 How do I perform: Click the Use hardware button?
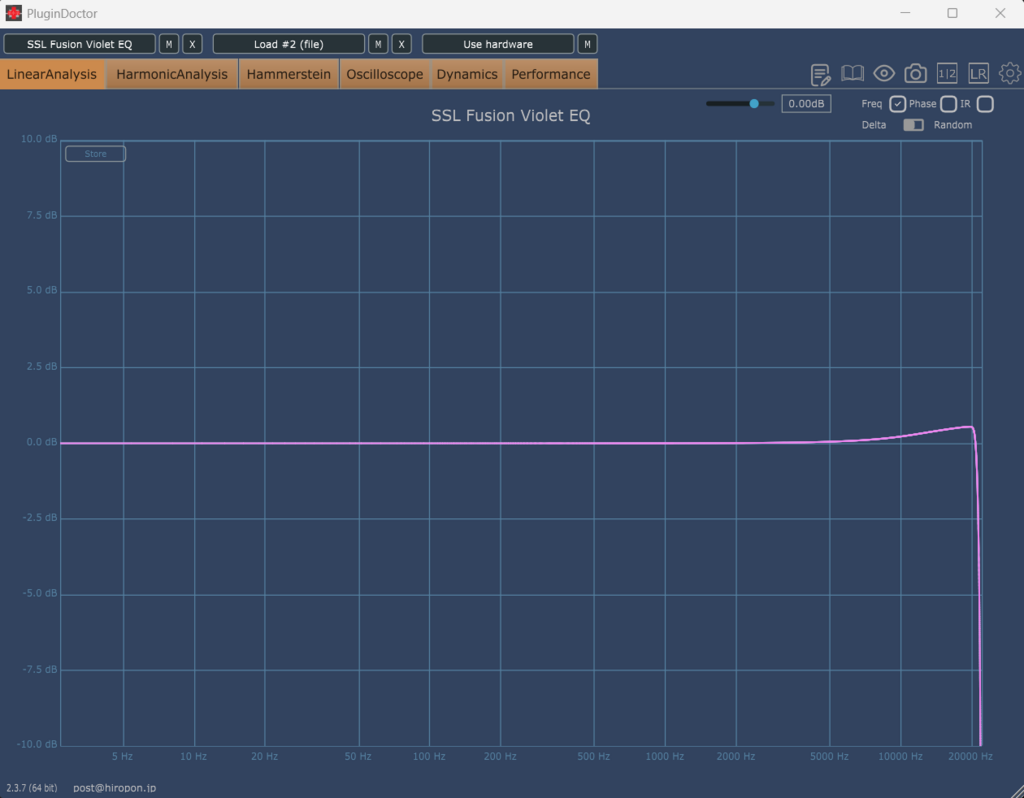tap(498, 44)
